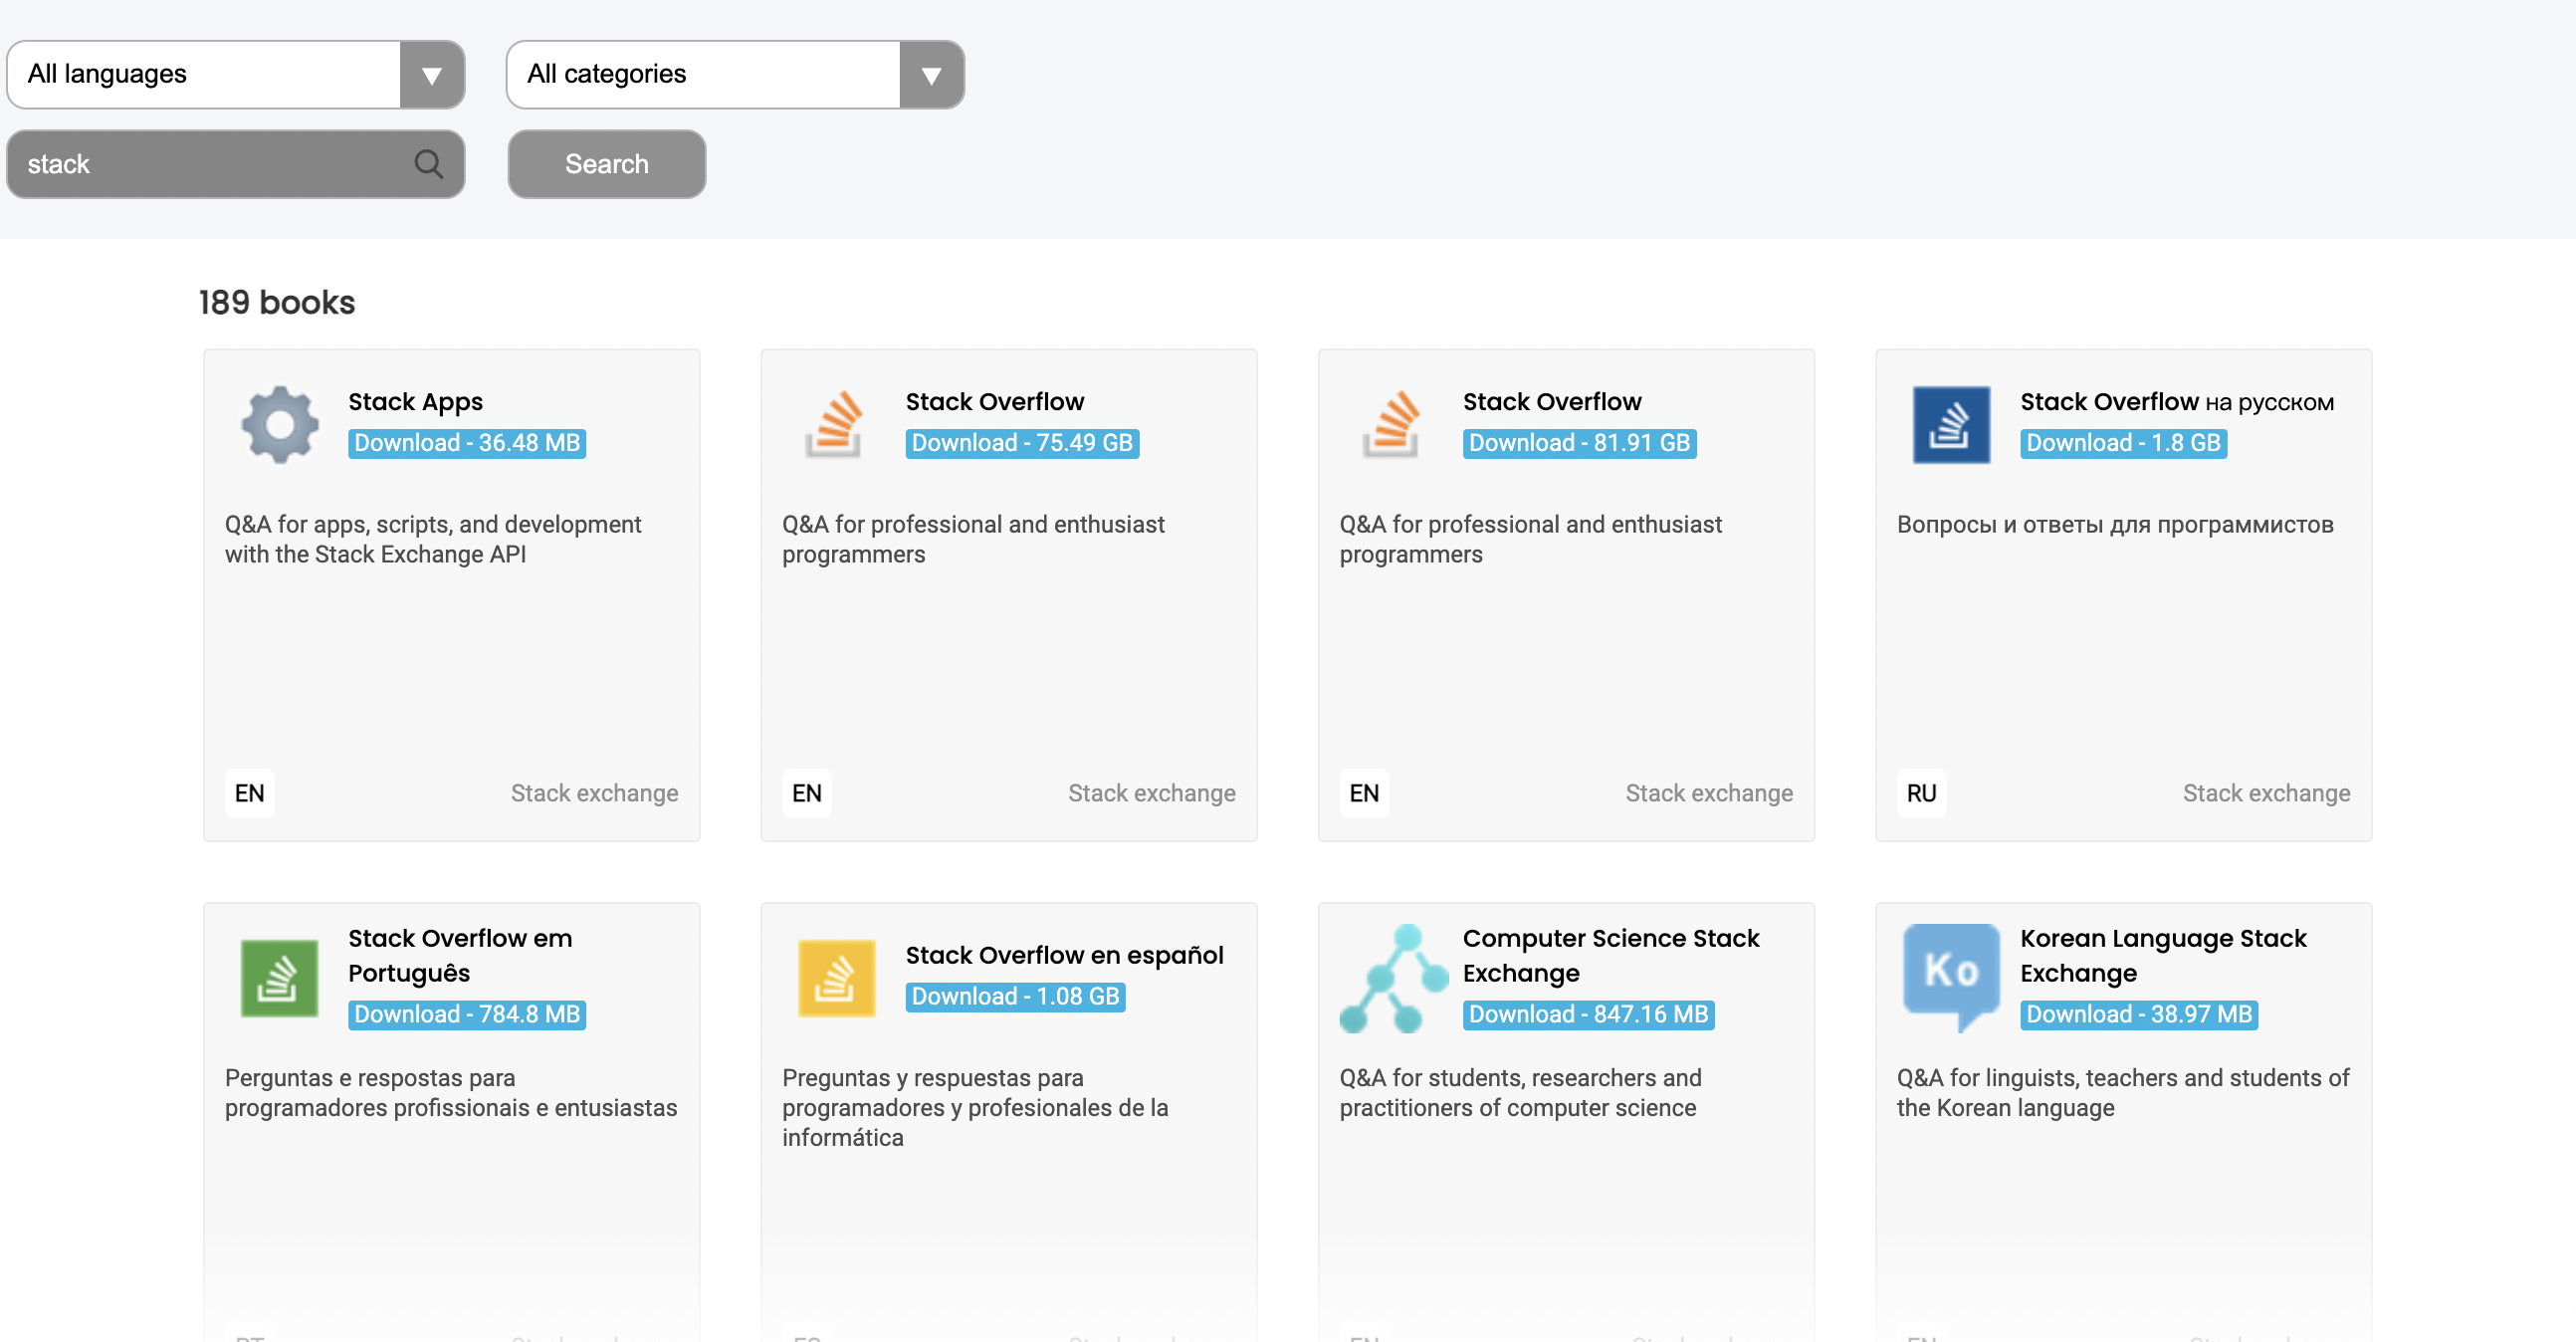2576x1342 pixels.
Task: Download Stack Overflow на русском 1.8 GB
Action: (x=2123, y=443)
